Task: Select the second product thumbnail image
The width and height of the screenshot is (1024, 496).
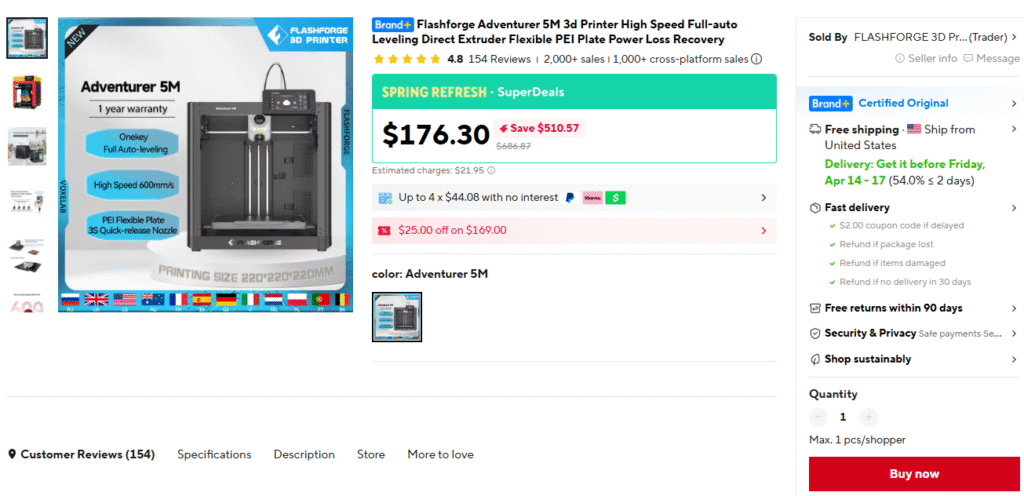Action: click(26, 92)
